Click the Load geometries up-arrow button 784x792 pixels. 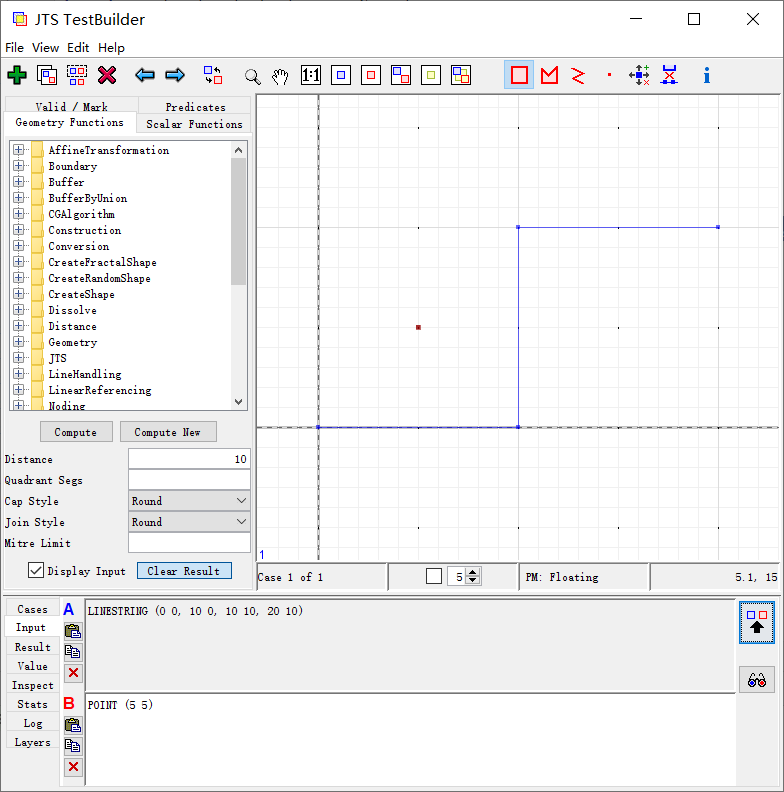(x=757, y=622)
